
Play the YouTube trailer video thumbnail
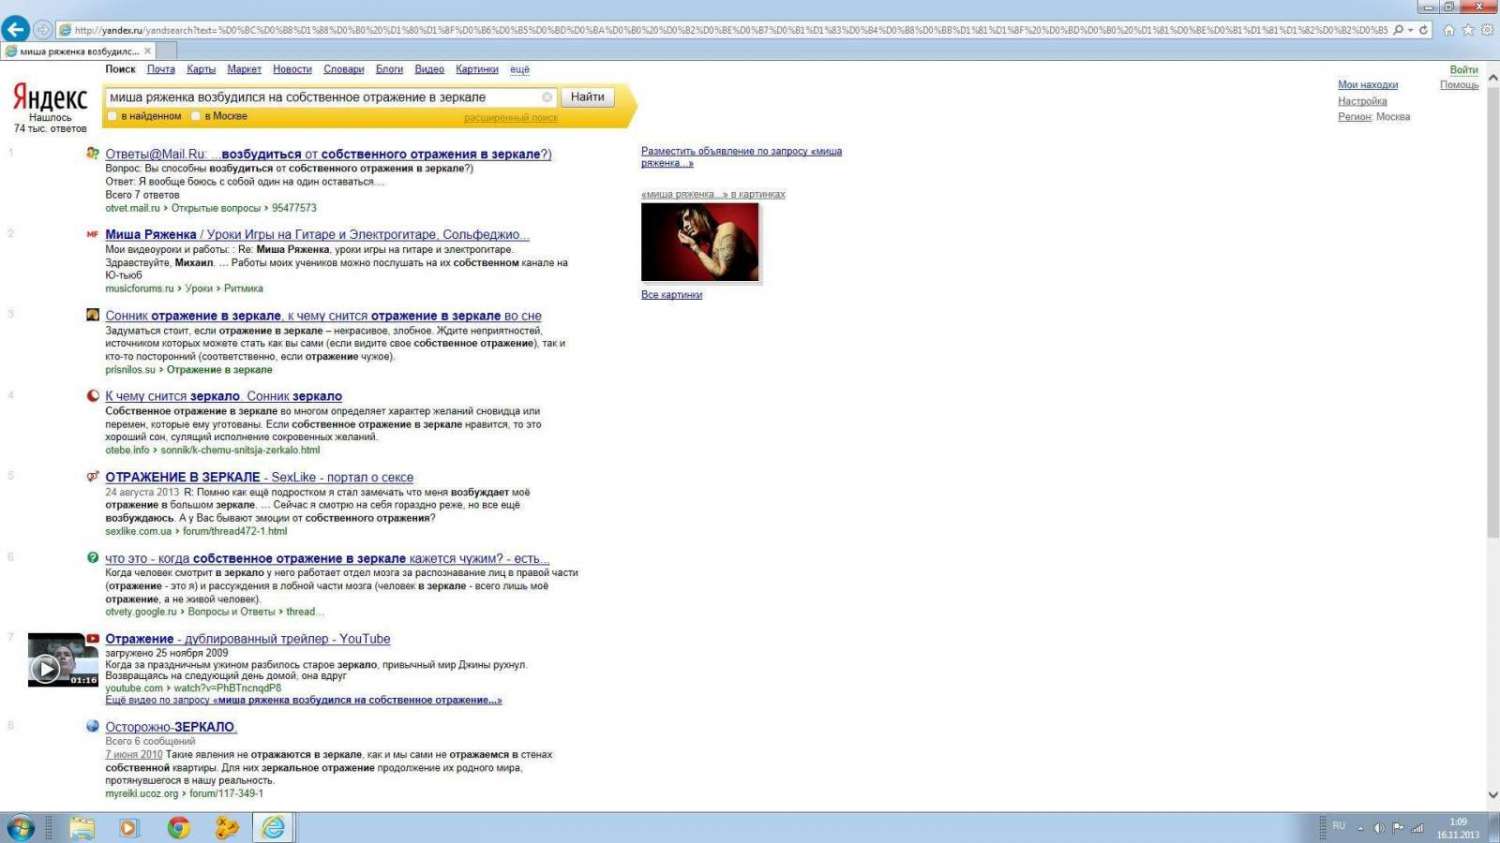63,660
